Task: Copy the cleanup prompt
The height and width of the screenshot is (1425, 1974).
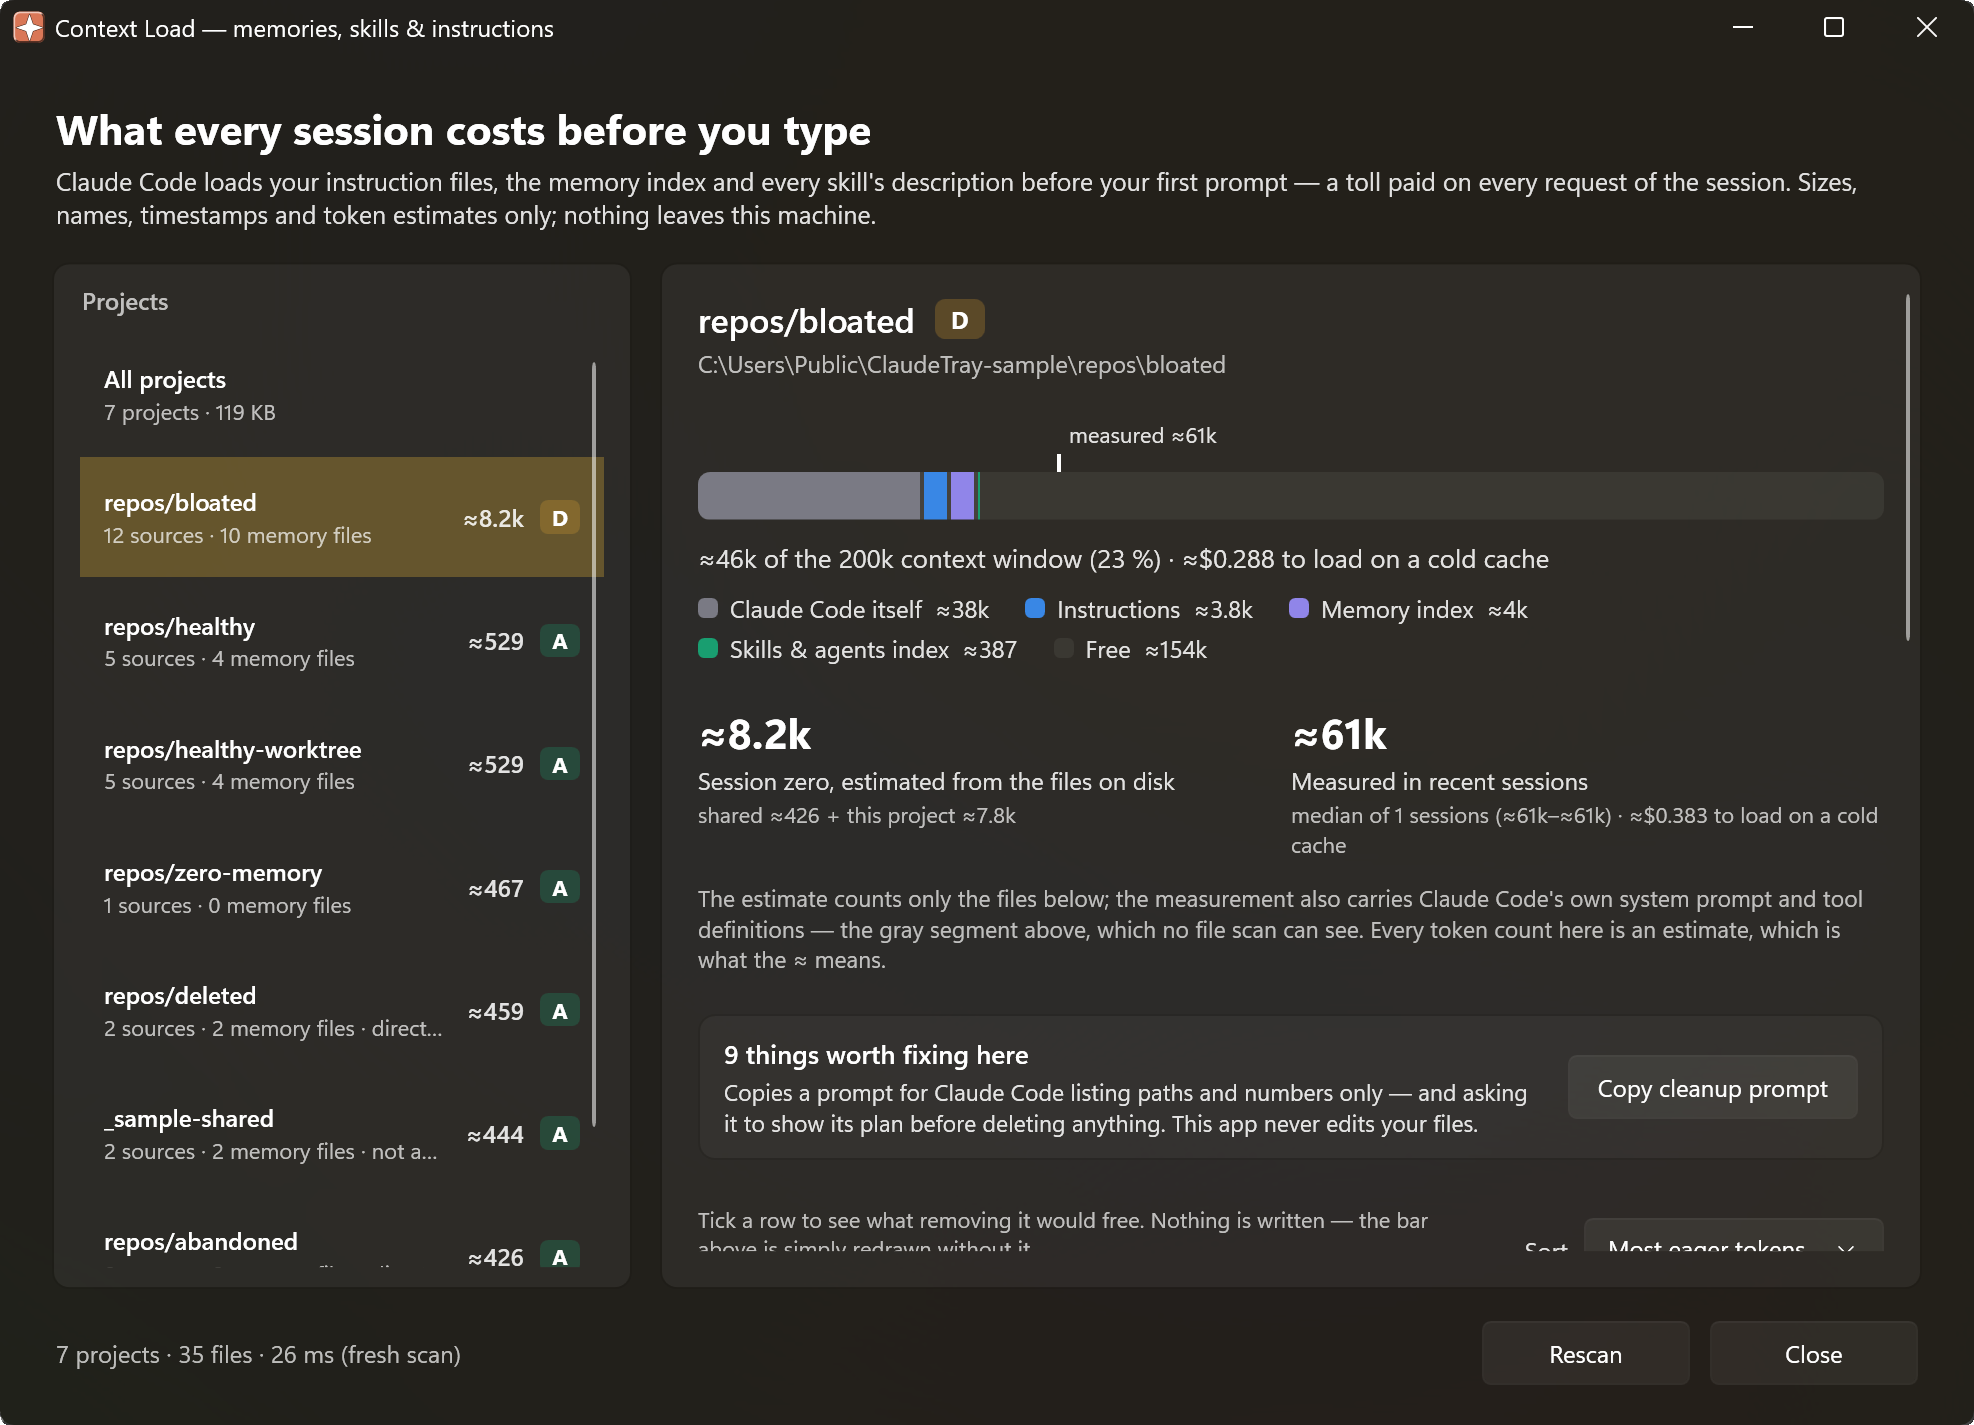Action: 1712,1088
